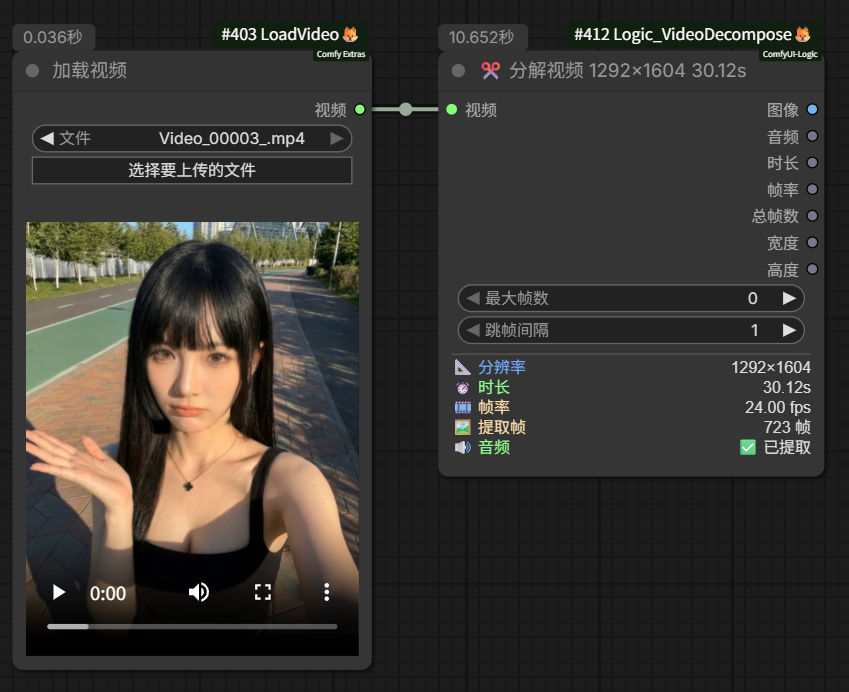Click the 分解视频 1292×1604 30.12s title
Screen dimensions: 849x692
pyautogui.click(x=628, y=70)
